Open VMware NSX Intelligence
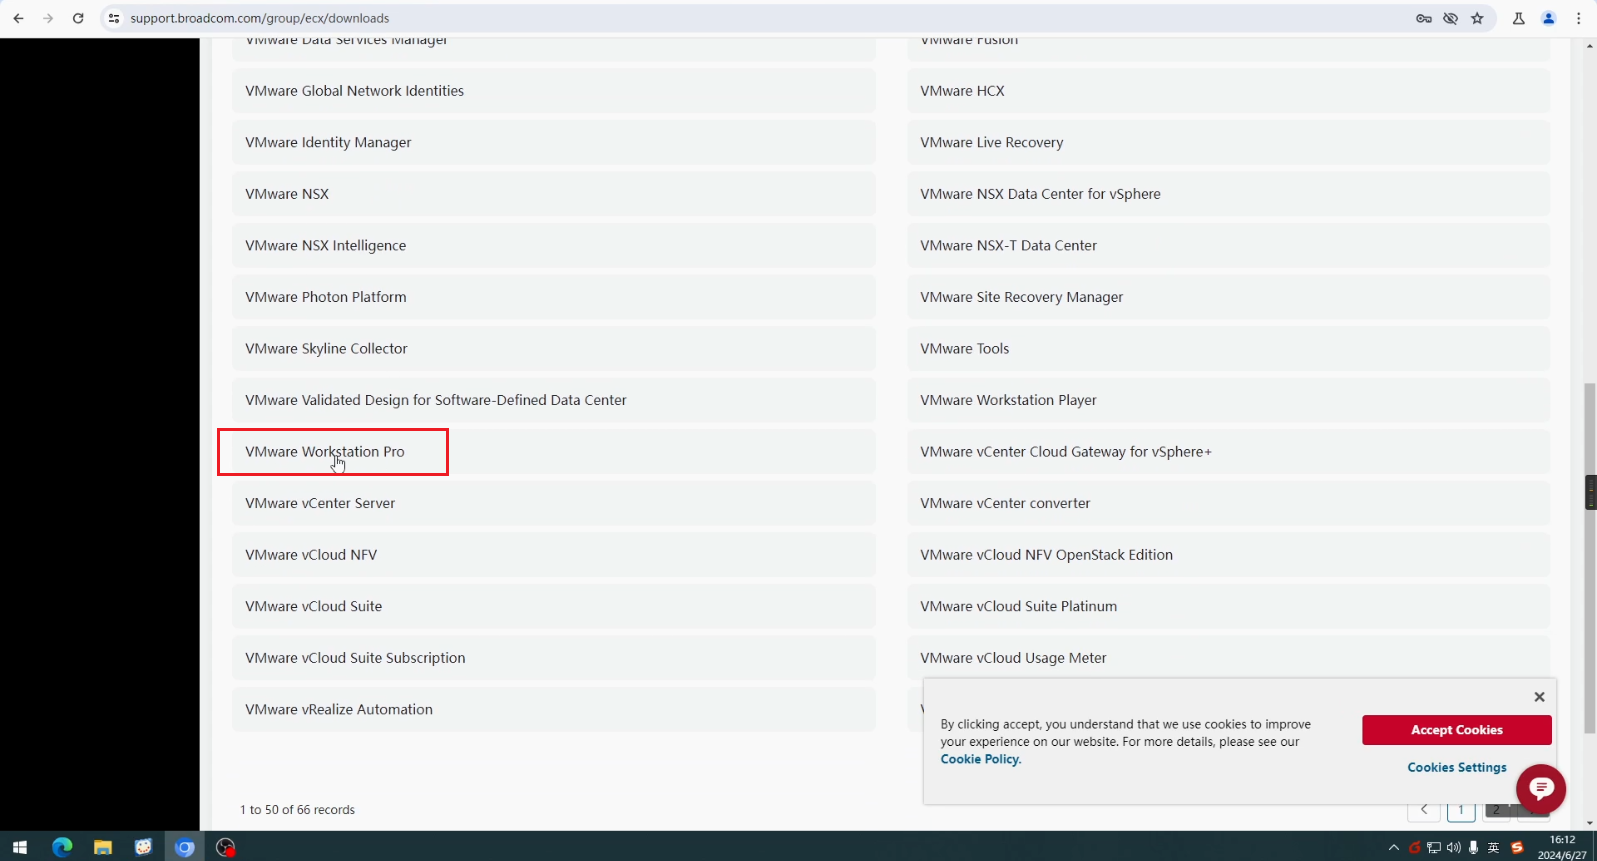Screen dimensions: 1597x861 pyautogui.click(x=554, y=246)
